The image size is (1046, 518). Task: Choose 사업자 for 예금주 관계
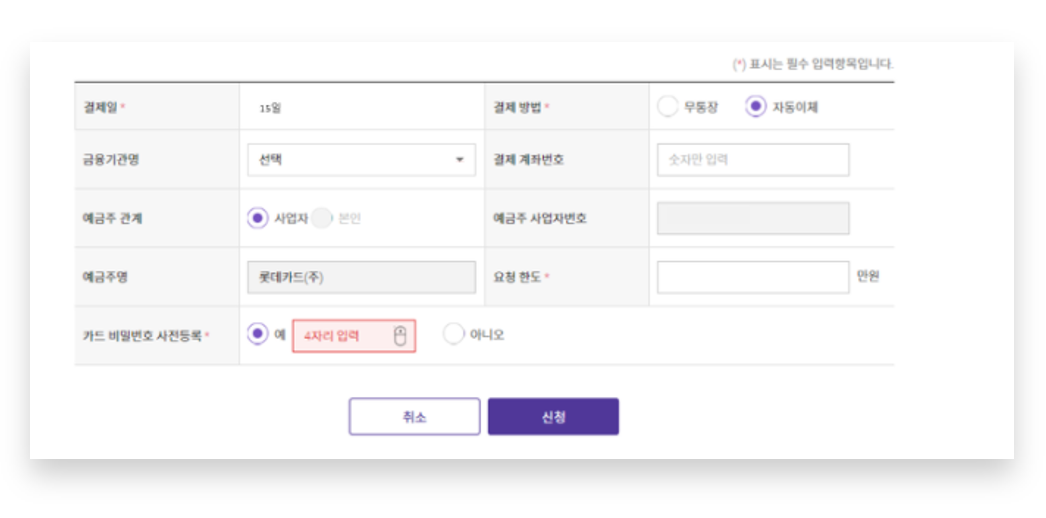(258, 218)
